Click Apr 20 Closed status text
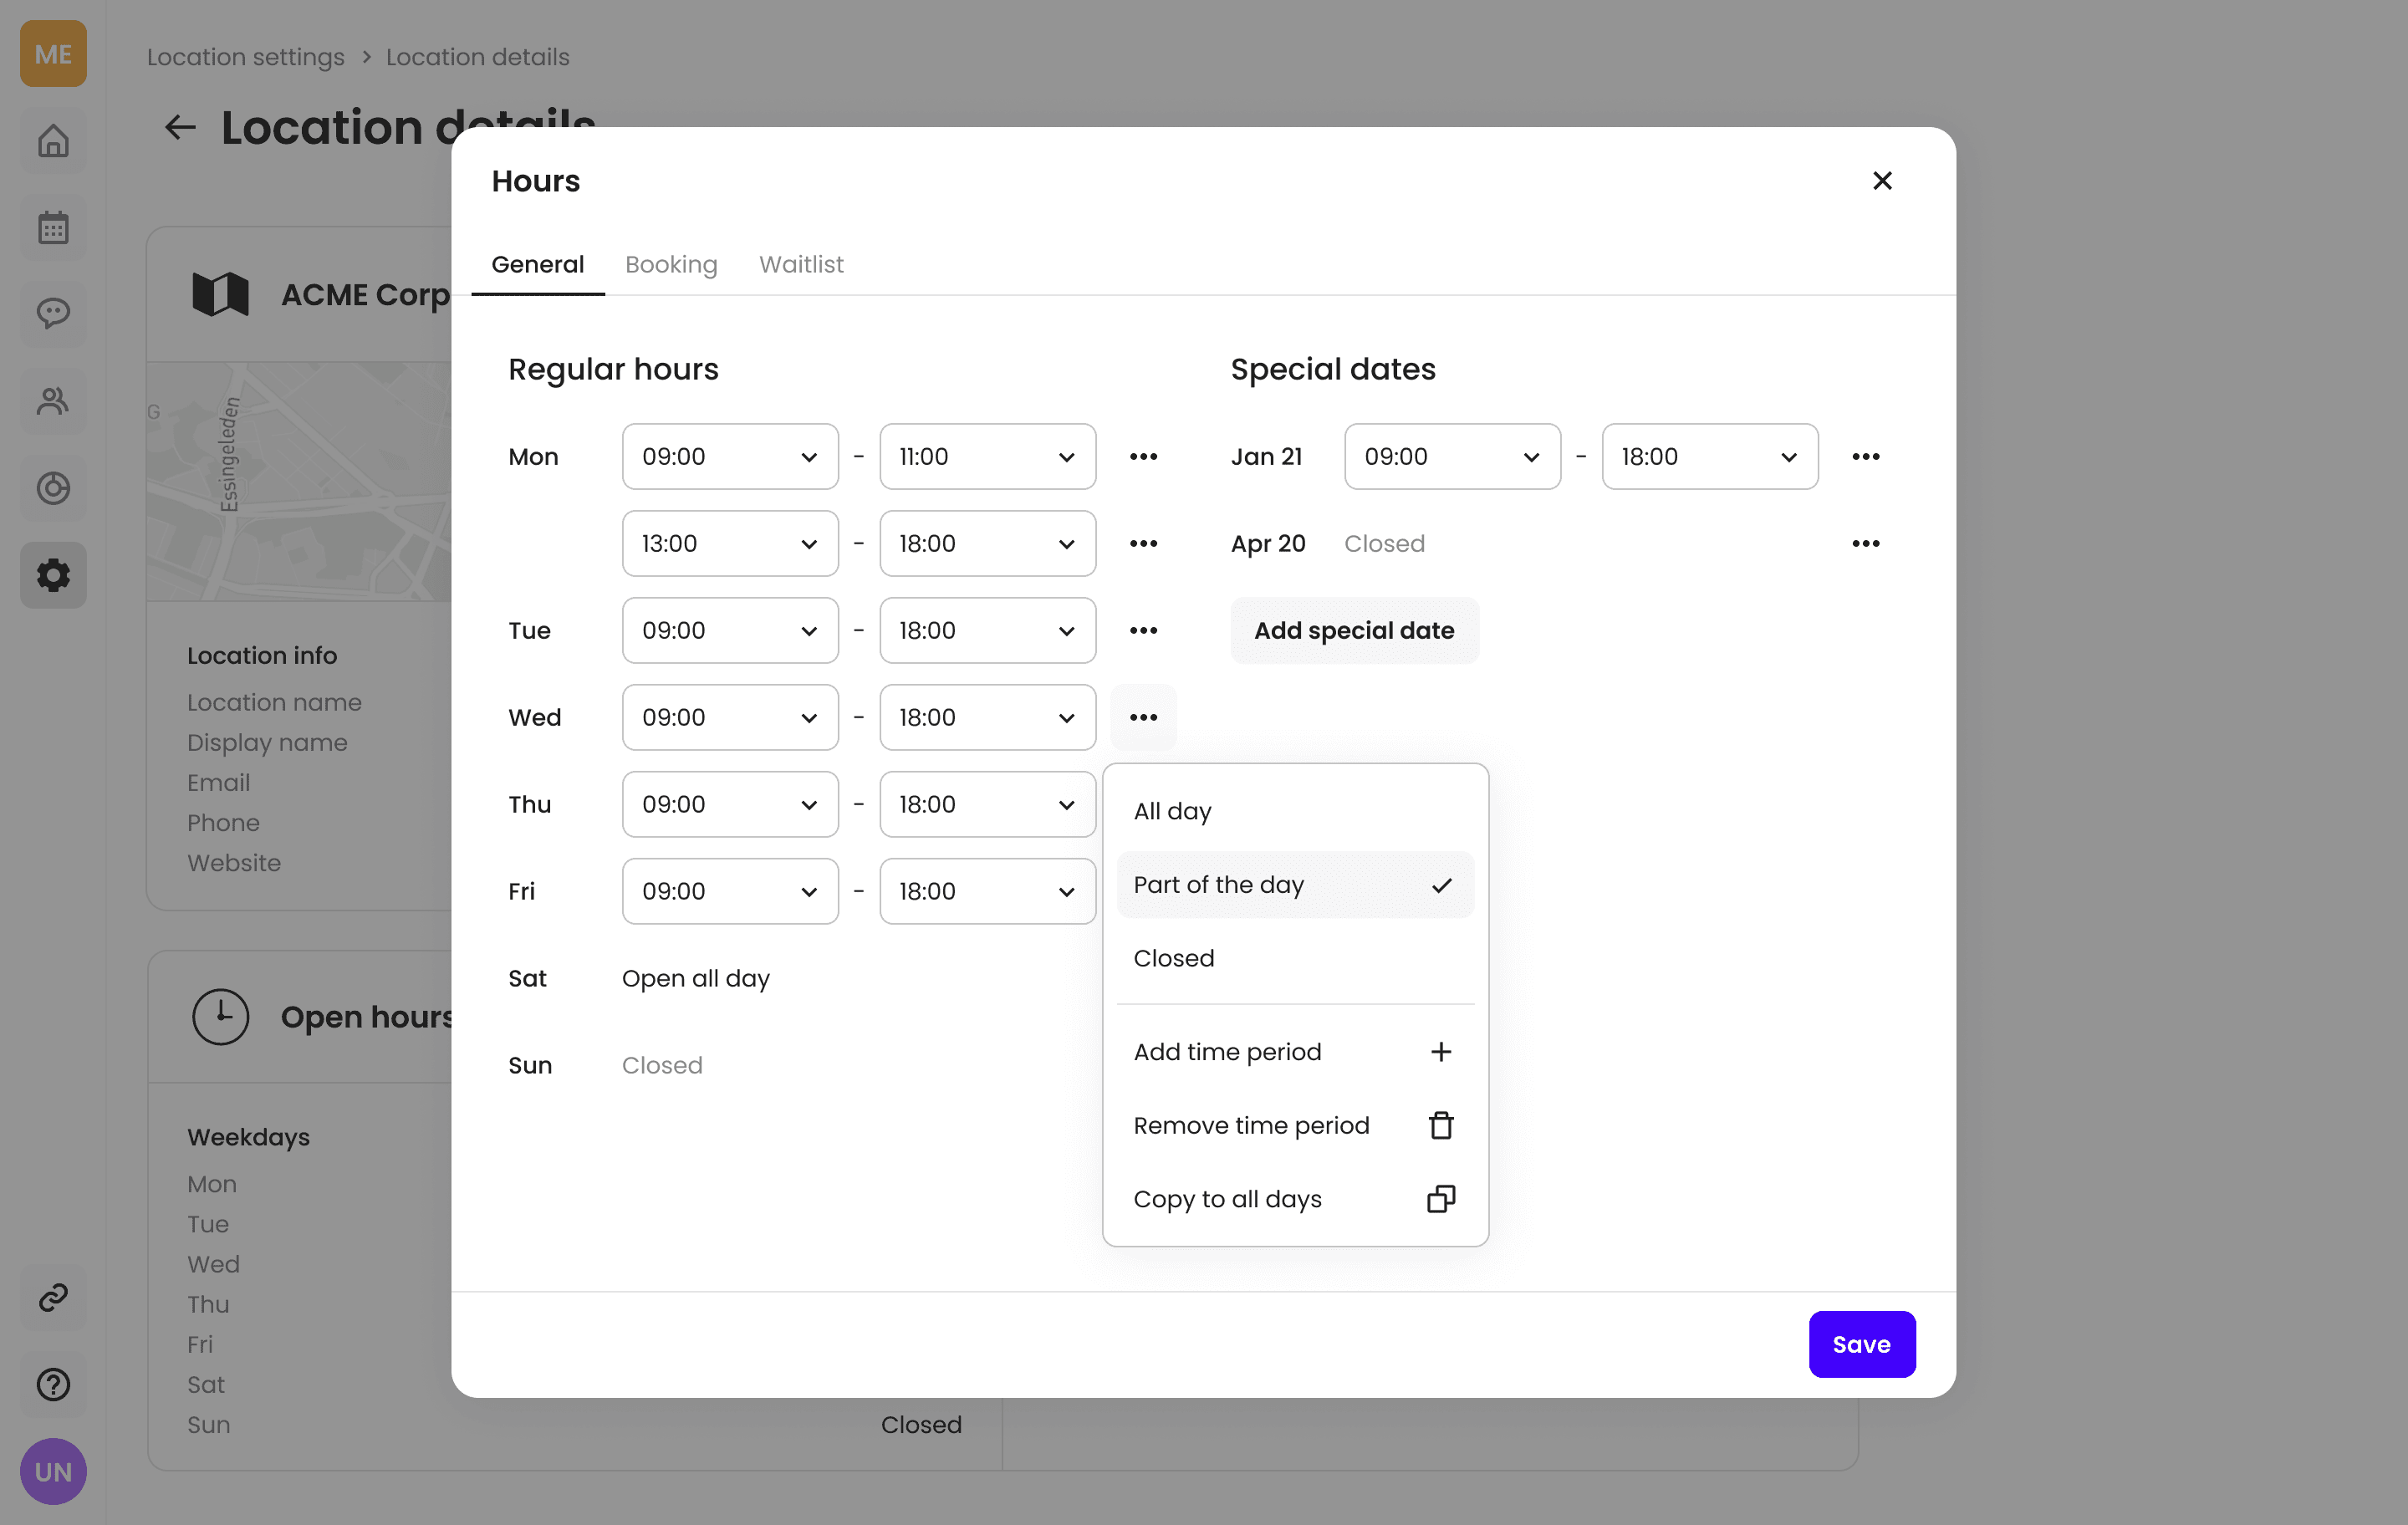 pos(1384,544)
